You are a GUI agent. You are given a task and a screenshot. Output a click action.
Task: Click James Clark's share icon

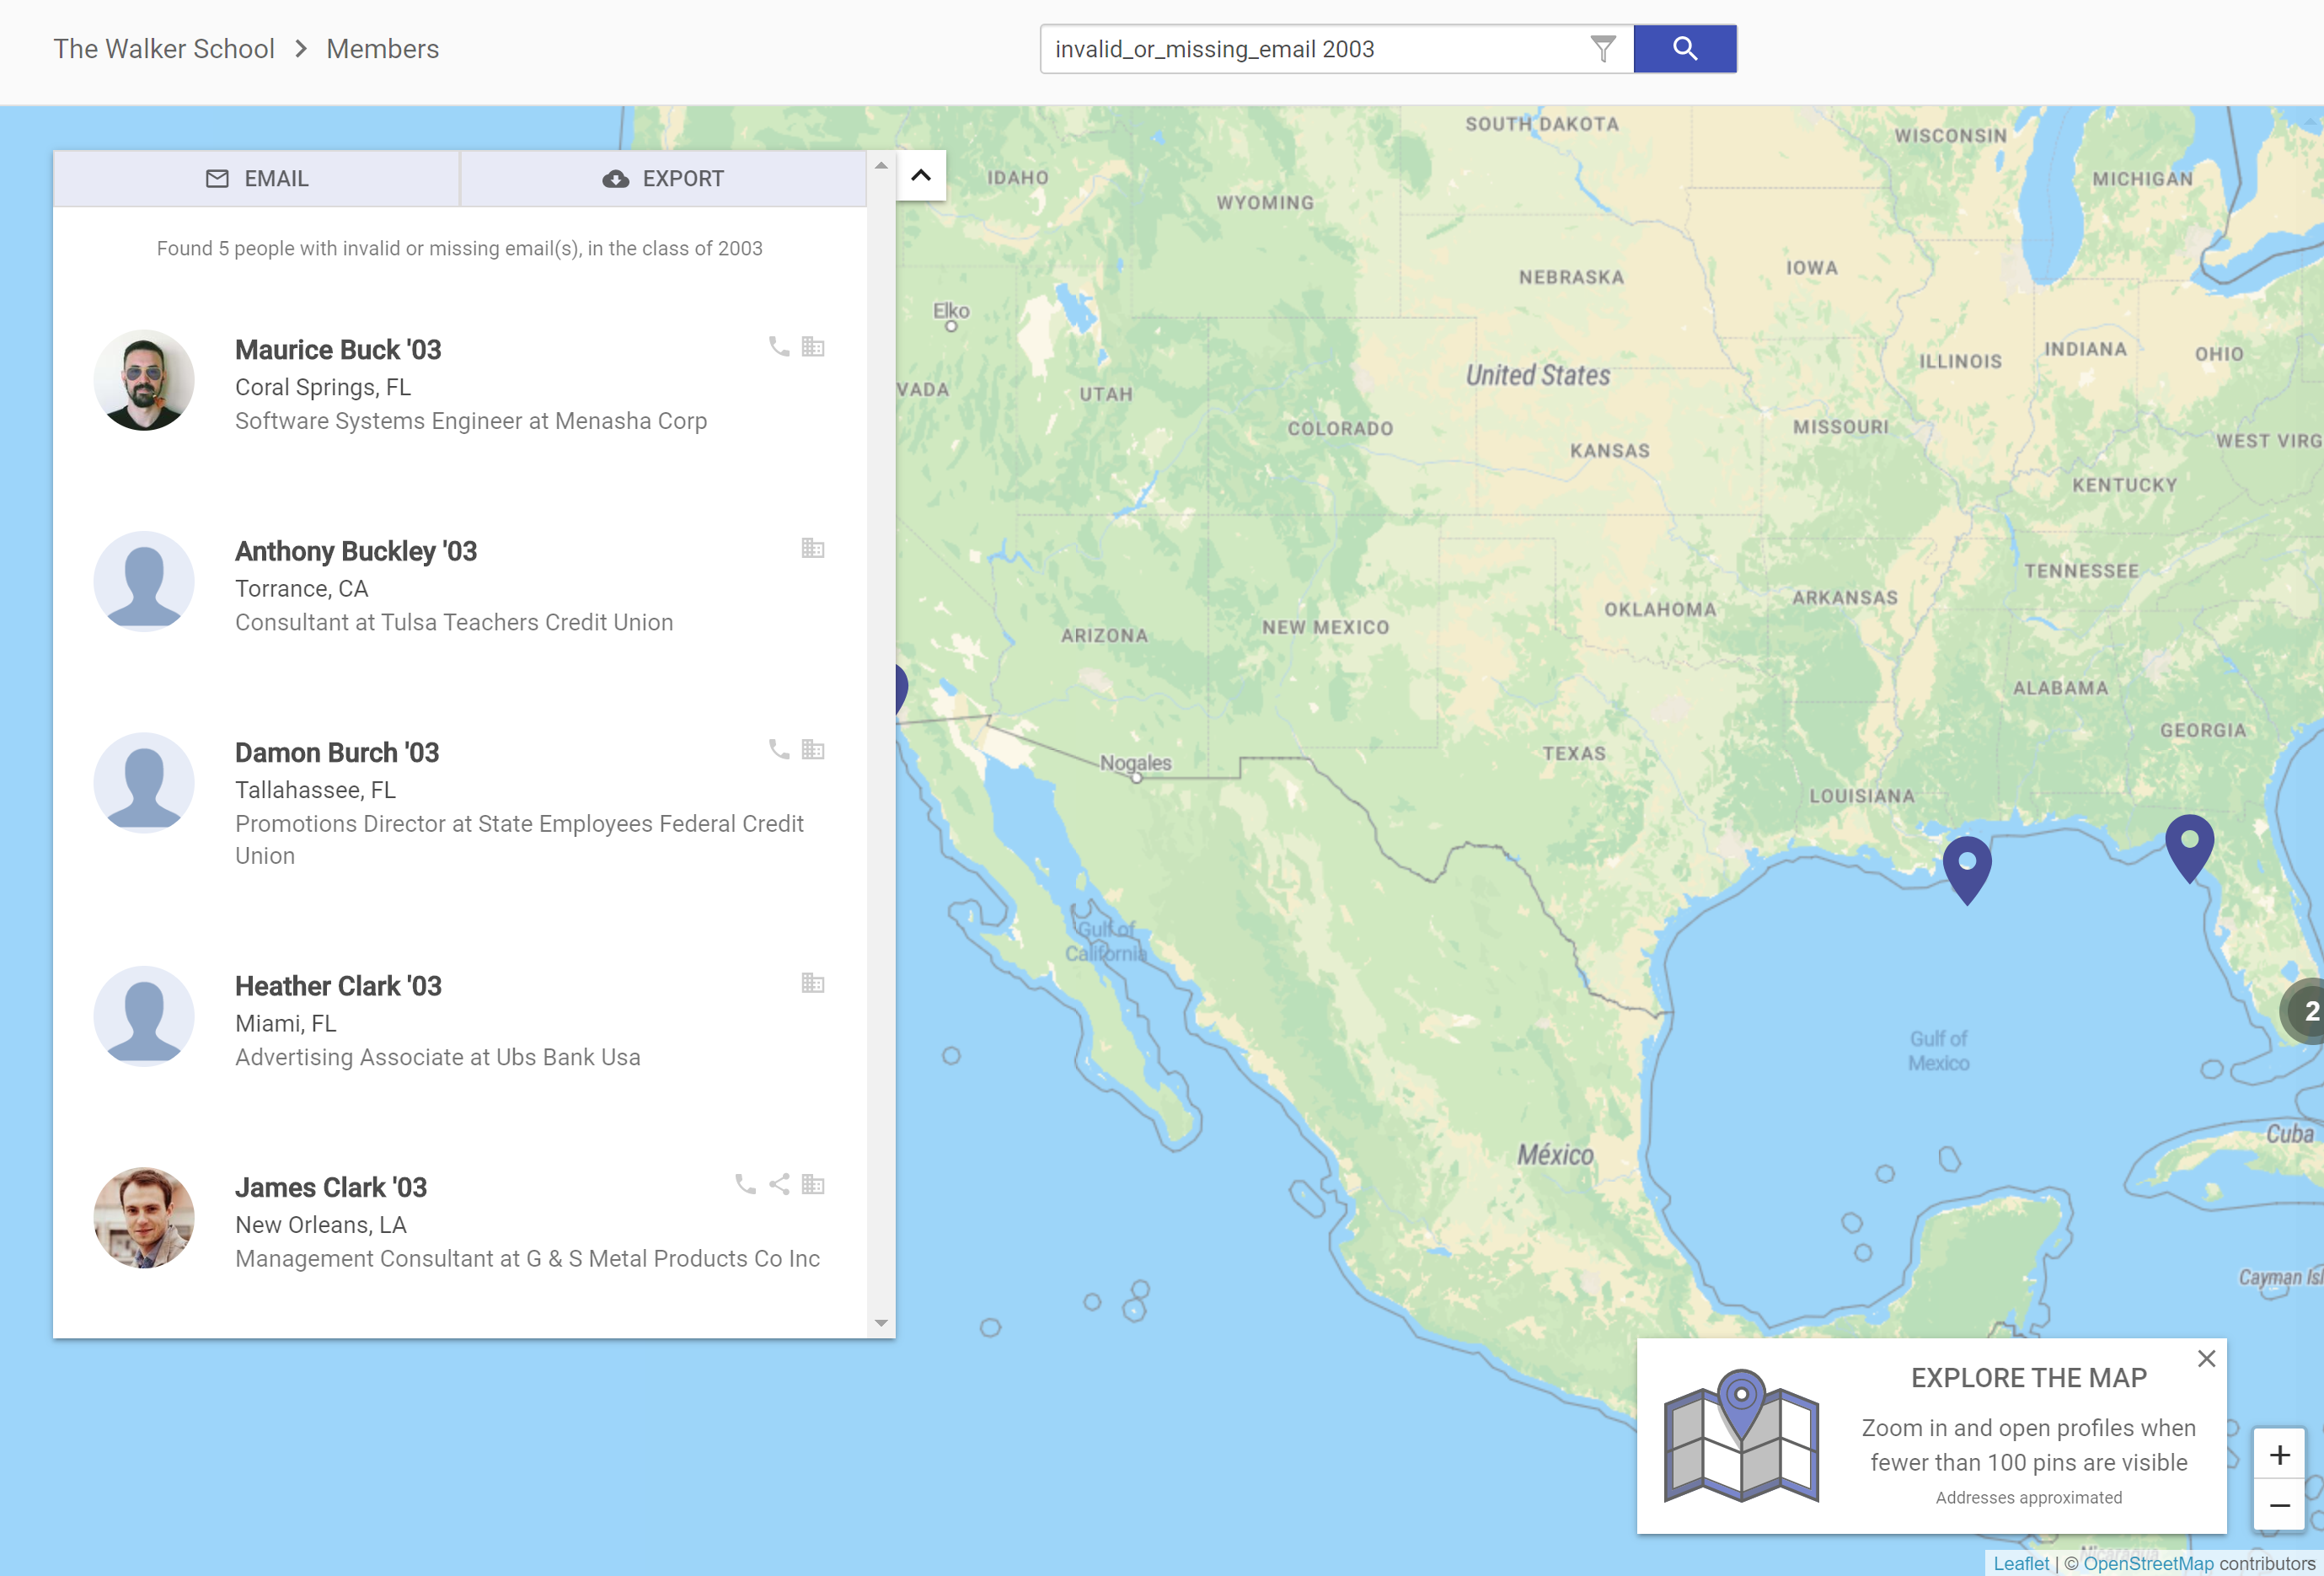coord(779,1185)
